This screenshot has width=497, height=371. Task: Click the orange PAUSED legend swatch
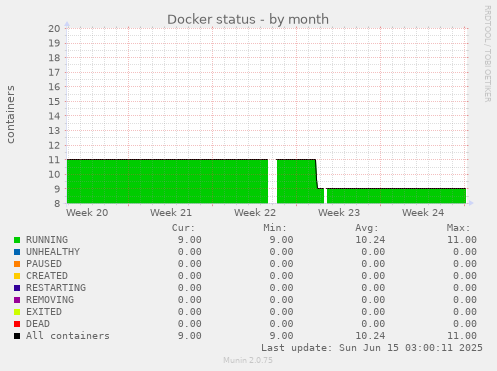coord(17,264)
